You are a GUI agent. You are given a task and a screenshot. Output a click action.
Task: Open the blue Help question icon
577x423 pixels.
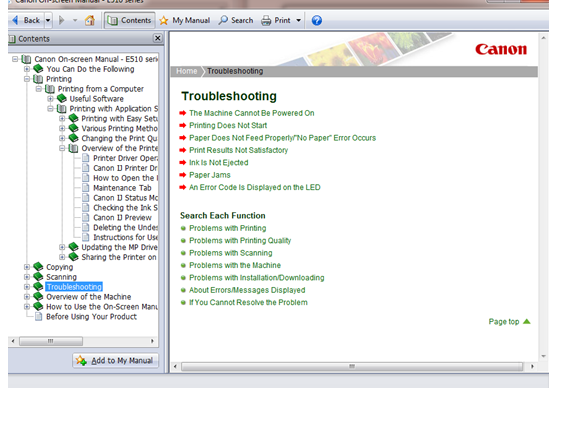[x=316, y=20]
